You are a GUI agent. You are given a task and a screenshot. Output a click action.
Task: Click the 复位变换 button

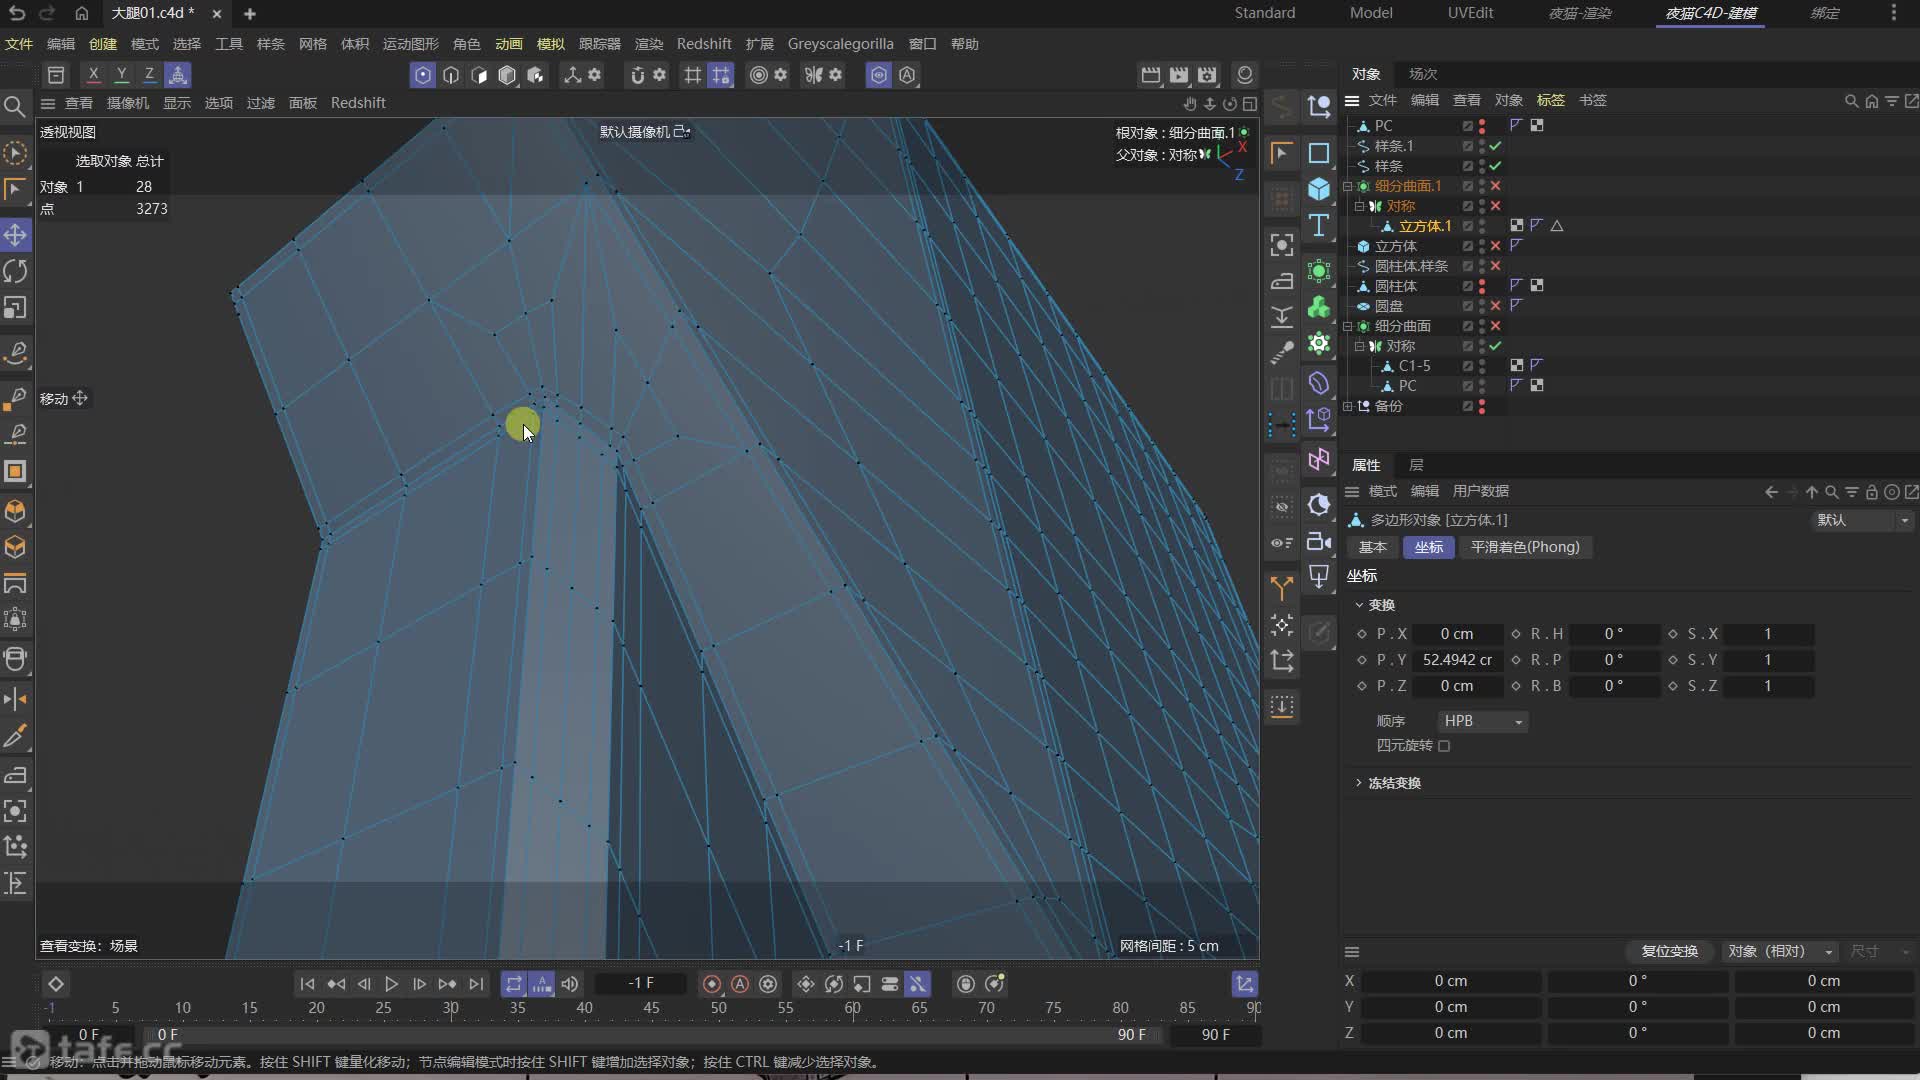tap(1669, 951)
